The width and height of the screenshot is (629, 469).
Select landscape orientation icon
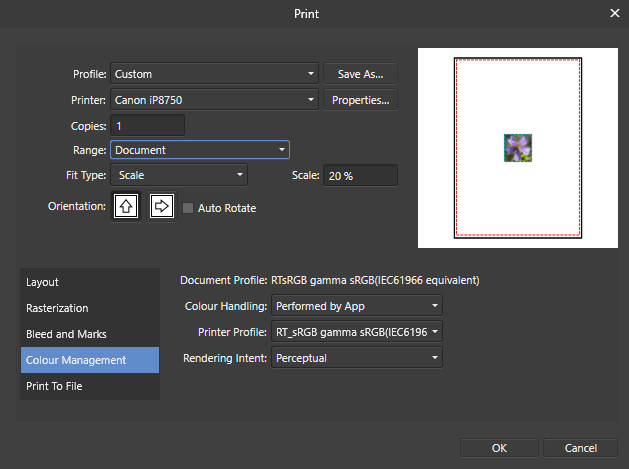point(162,206)
